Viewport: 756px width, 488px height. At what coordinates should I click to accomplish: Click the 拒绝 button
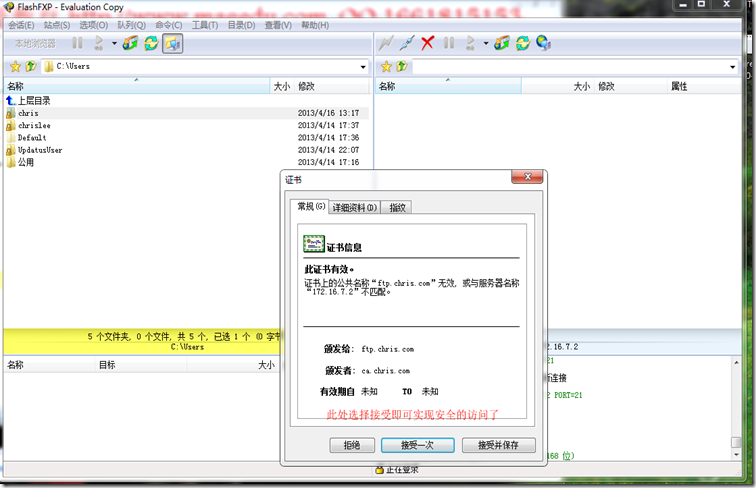pyautogui.click(x=352, y=445)
